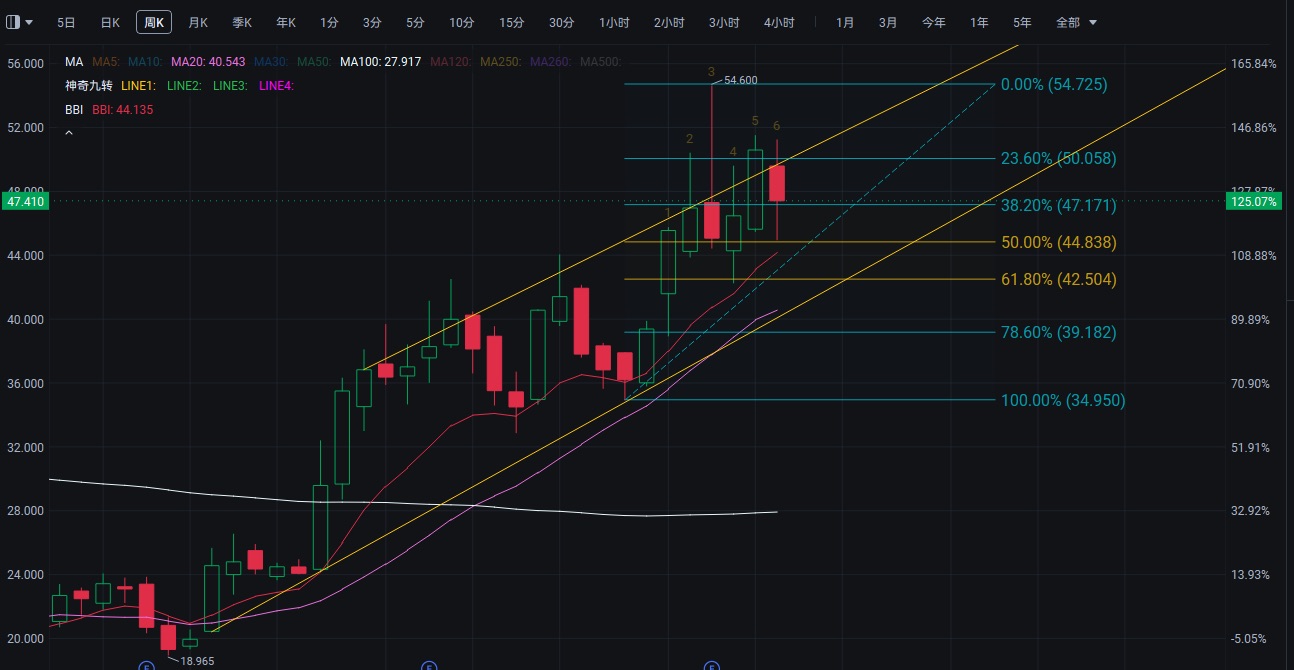Select the 61.80% (42.504) Fibonacci level label

pos(1058,279)
